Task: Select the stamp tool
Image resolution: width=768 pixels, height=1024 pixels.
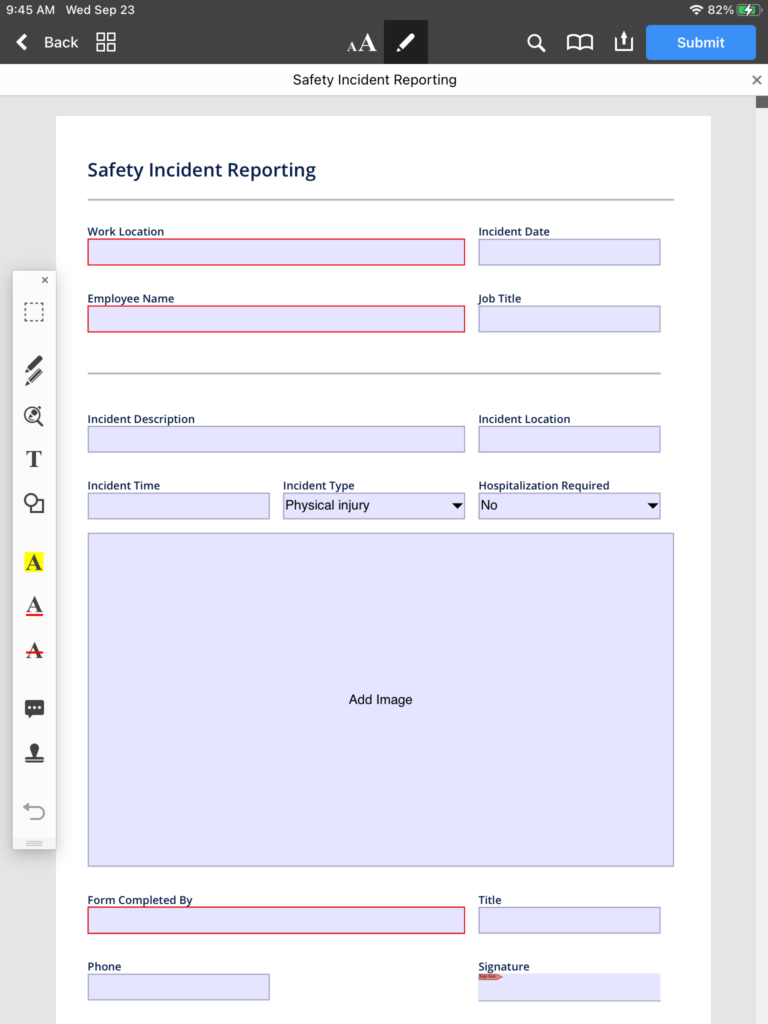Action: 34,754
